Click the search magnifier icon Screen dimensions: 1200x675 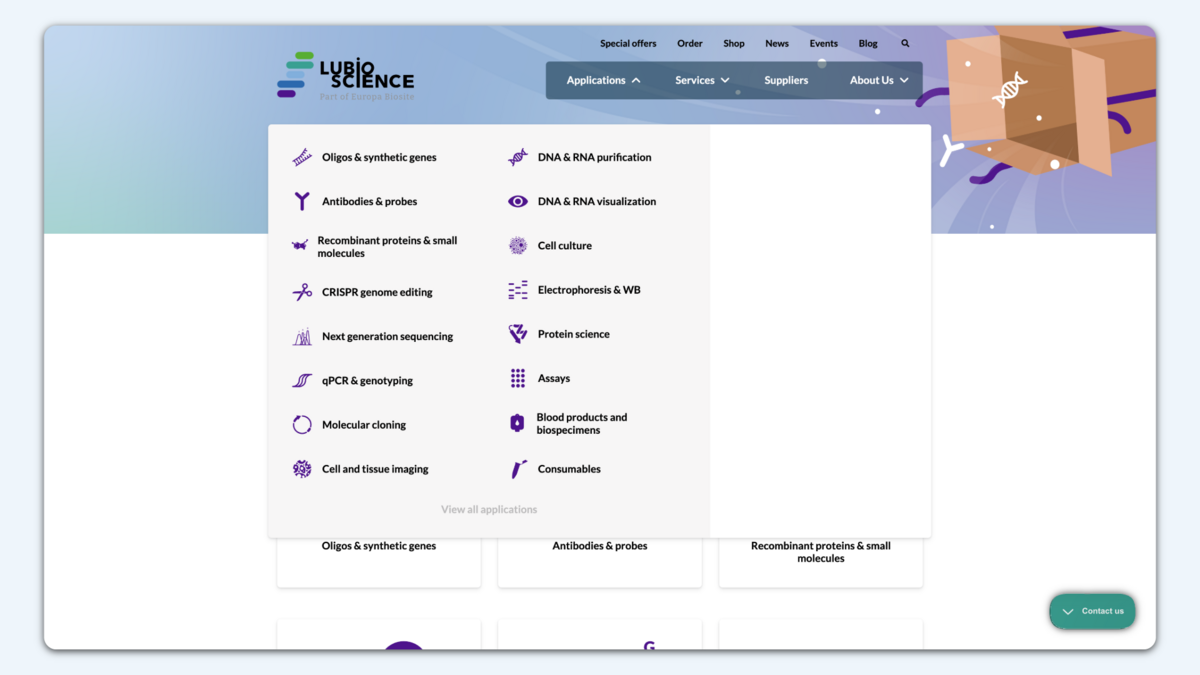pos(905,44)
